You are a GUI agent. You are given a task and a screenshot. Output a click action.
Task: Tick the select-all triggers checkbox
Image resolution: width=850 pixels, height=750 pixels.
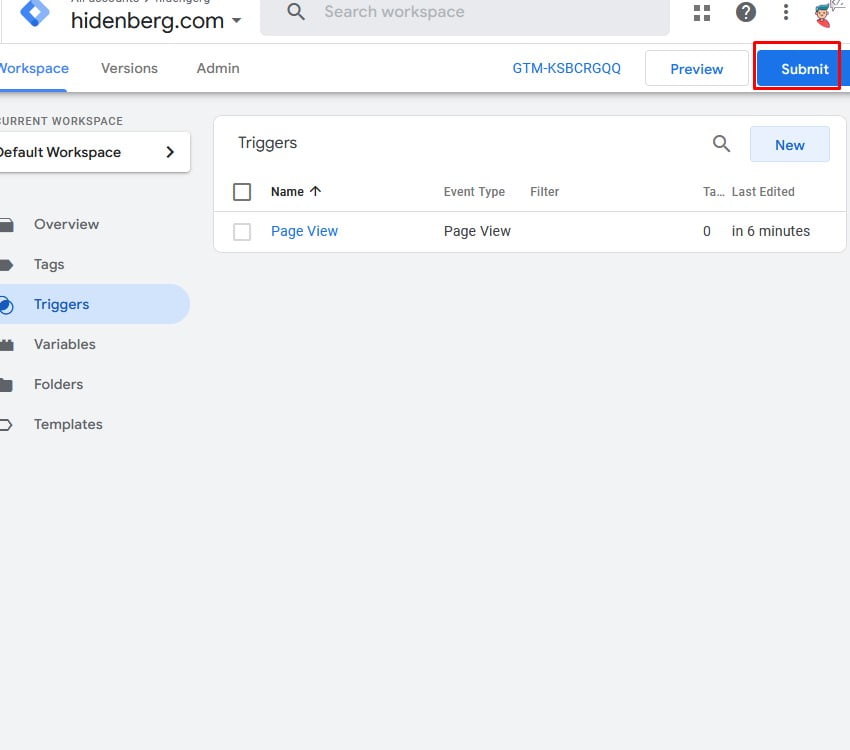[x=242, y=192]
